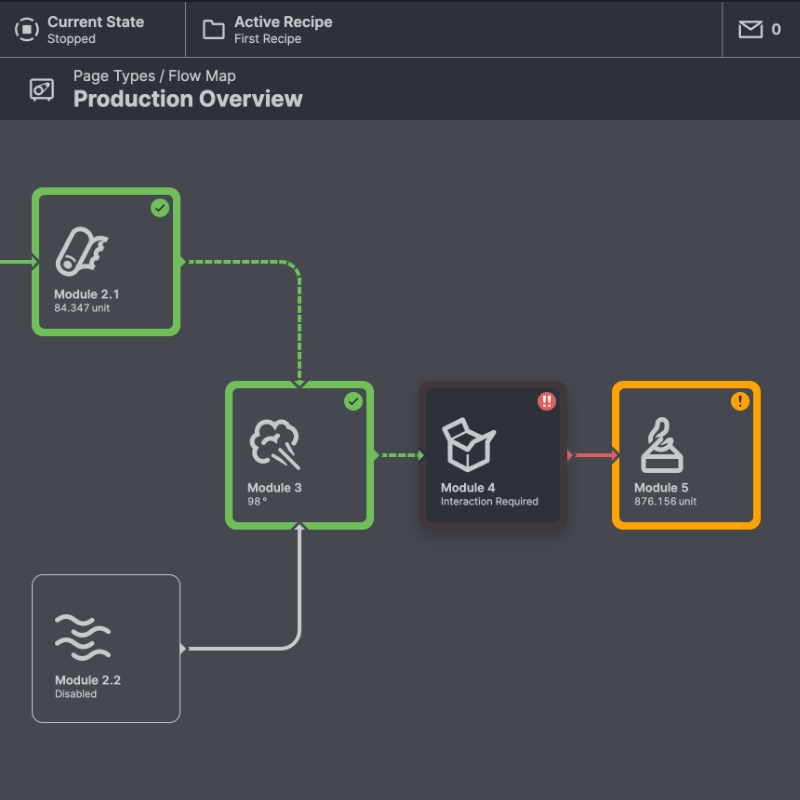The image size is (800, 800).
Task: Click the message count '0'
Action: (776, 29)
